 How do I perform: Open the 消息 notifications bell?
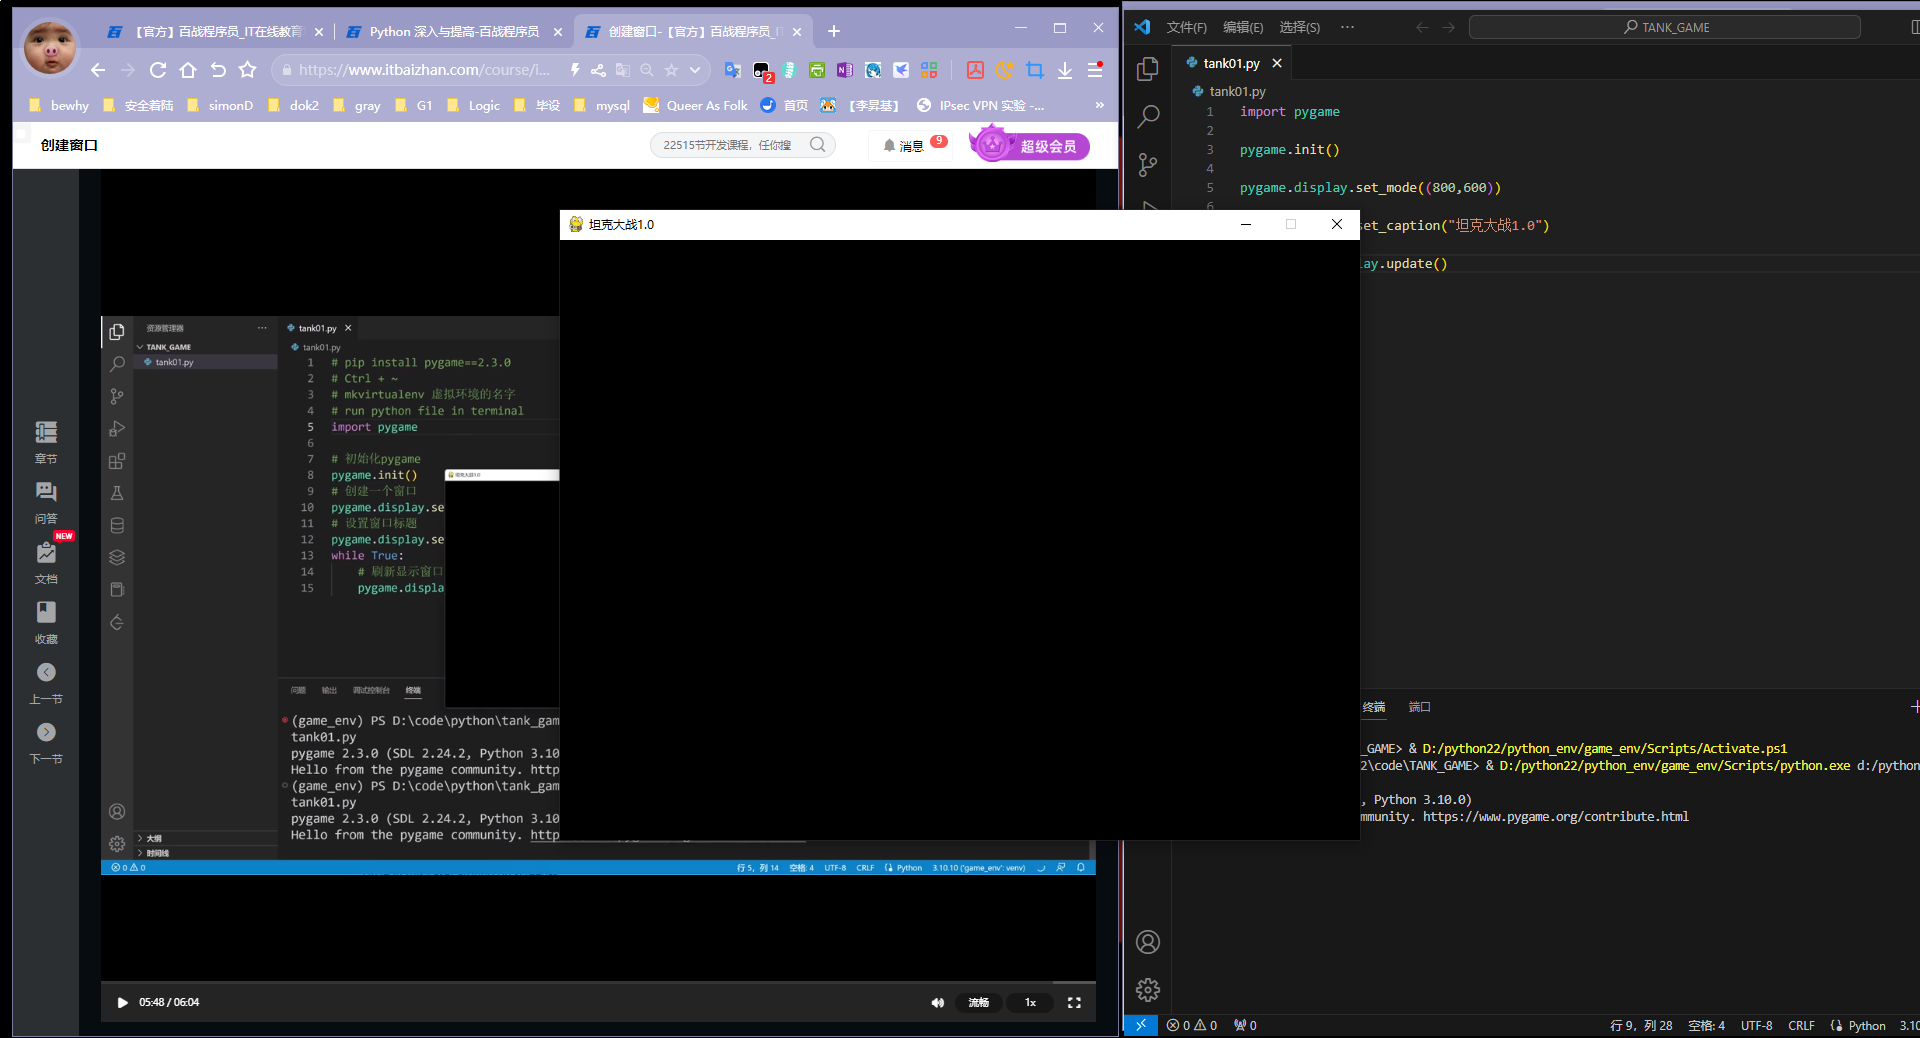[904, 146]
